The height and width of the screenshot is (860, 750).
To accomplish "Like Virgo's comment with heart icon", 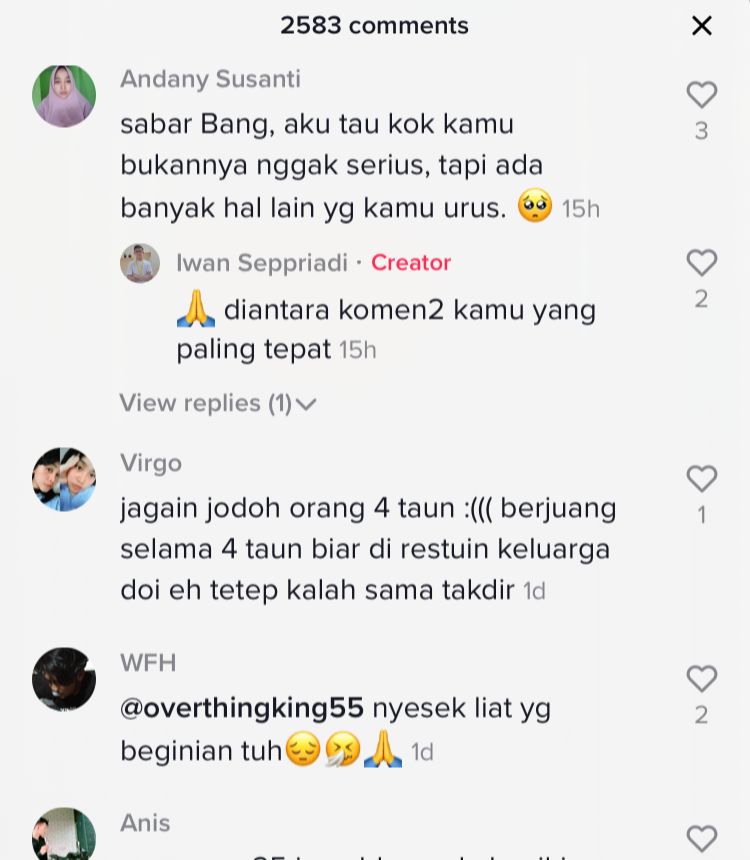I will click(x=702, y=479).
